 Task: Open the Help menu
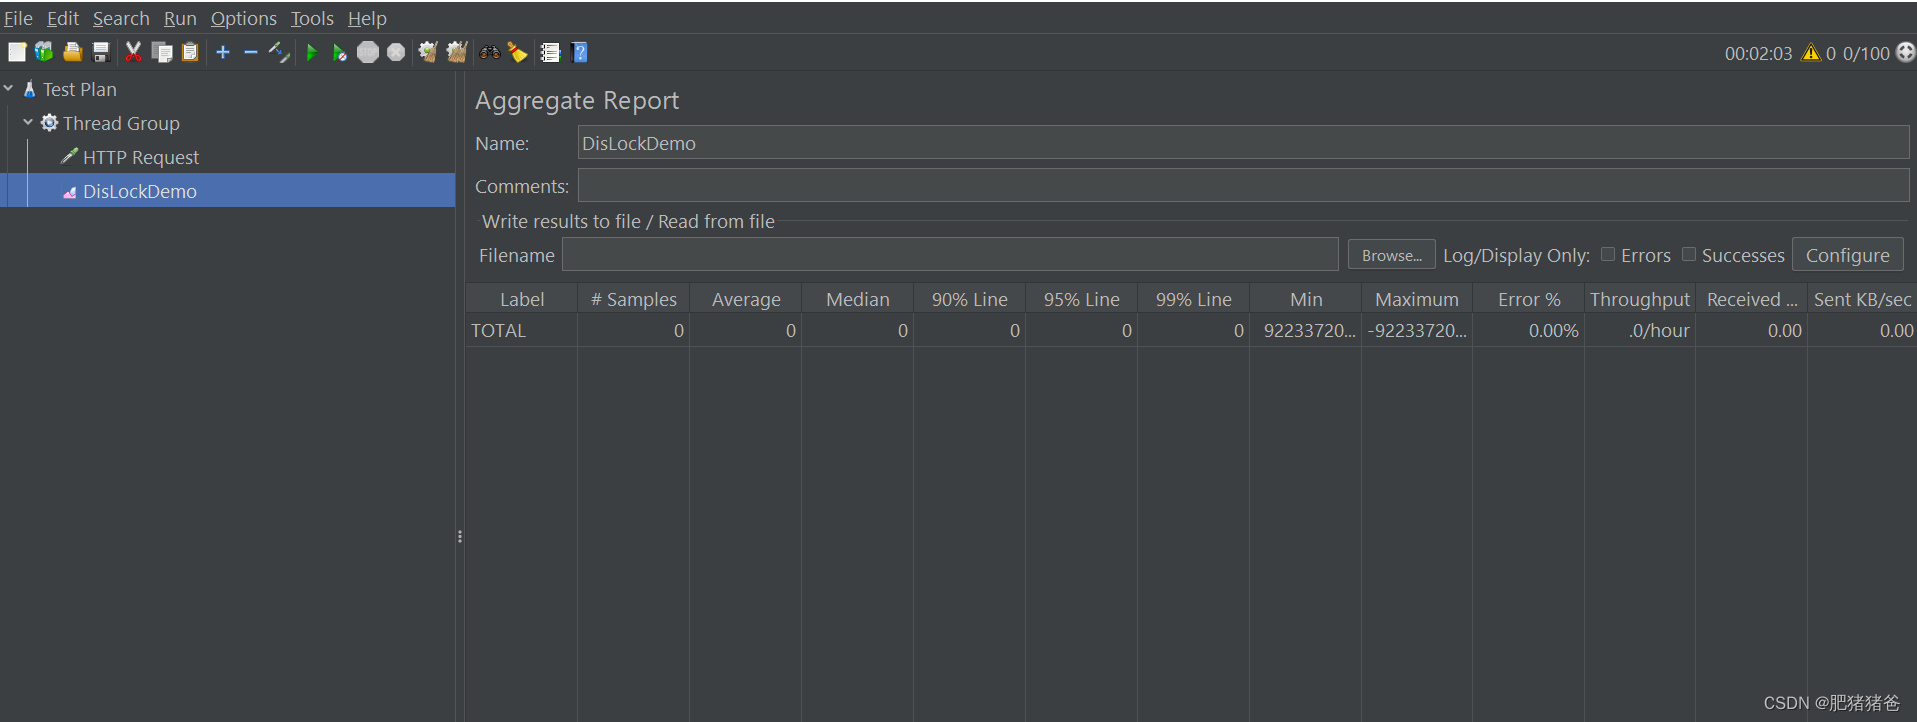click(x=367, y=19)
